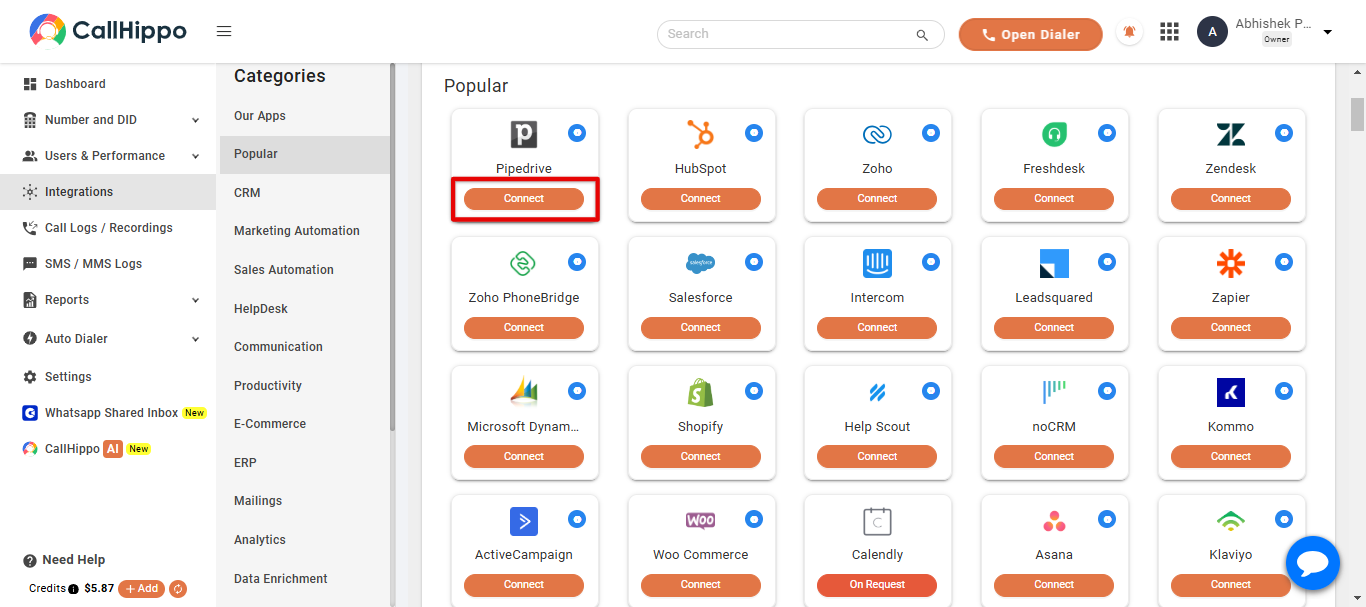Click the Open Dialer button
1366x607 pixels.
click(x=1030, y=34)
